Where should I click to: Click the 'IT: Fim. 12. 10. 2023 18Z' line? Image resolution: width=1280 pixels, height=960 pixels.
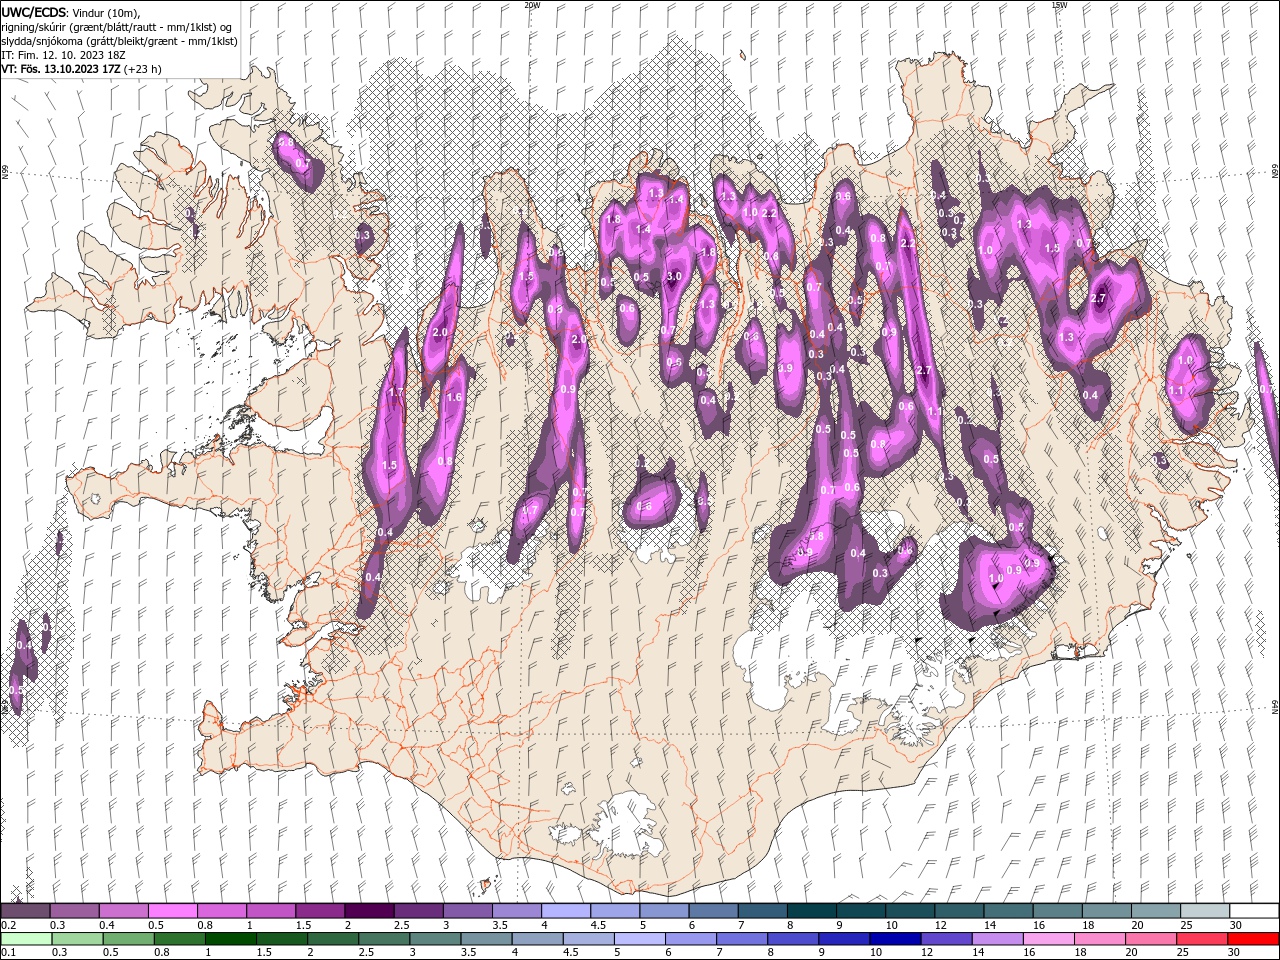tap(62, 55)
